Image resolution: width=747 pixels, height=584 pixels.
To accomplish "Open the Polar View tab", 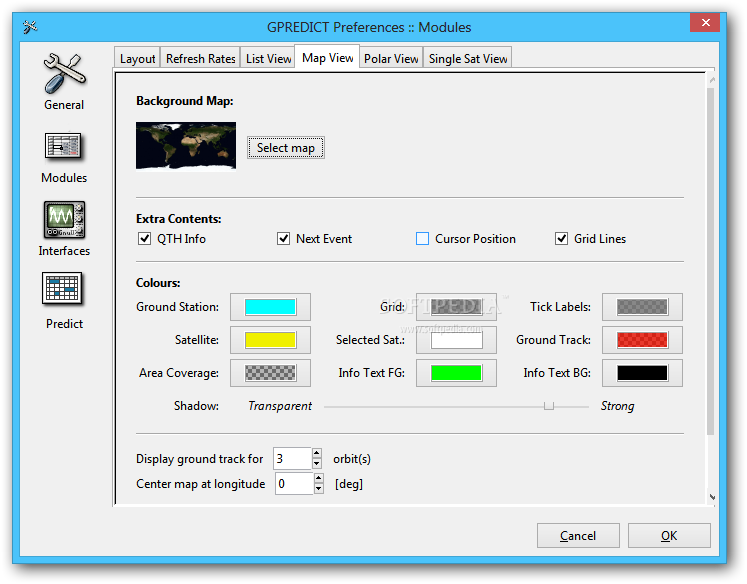I will click(x=391, y=59).
